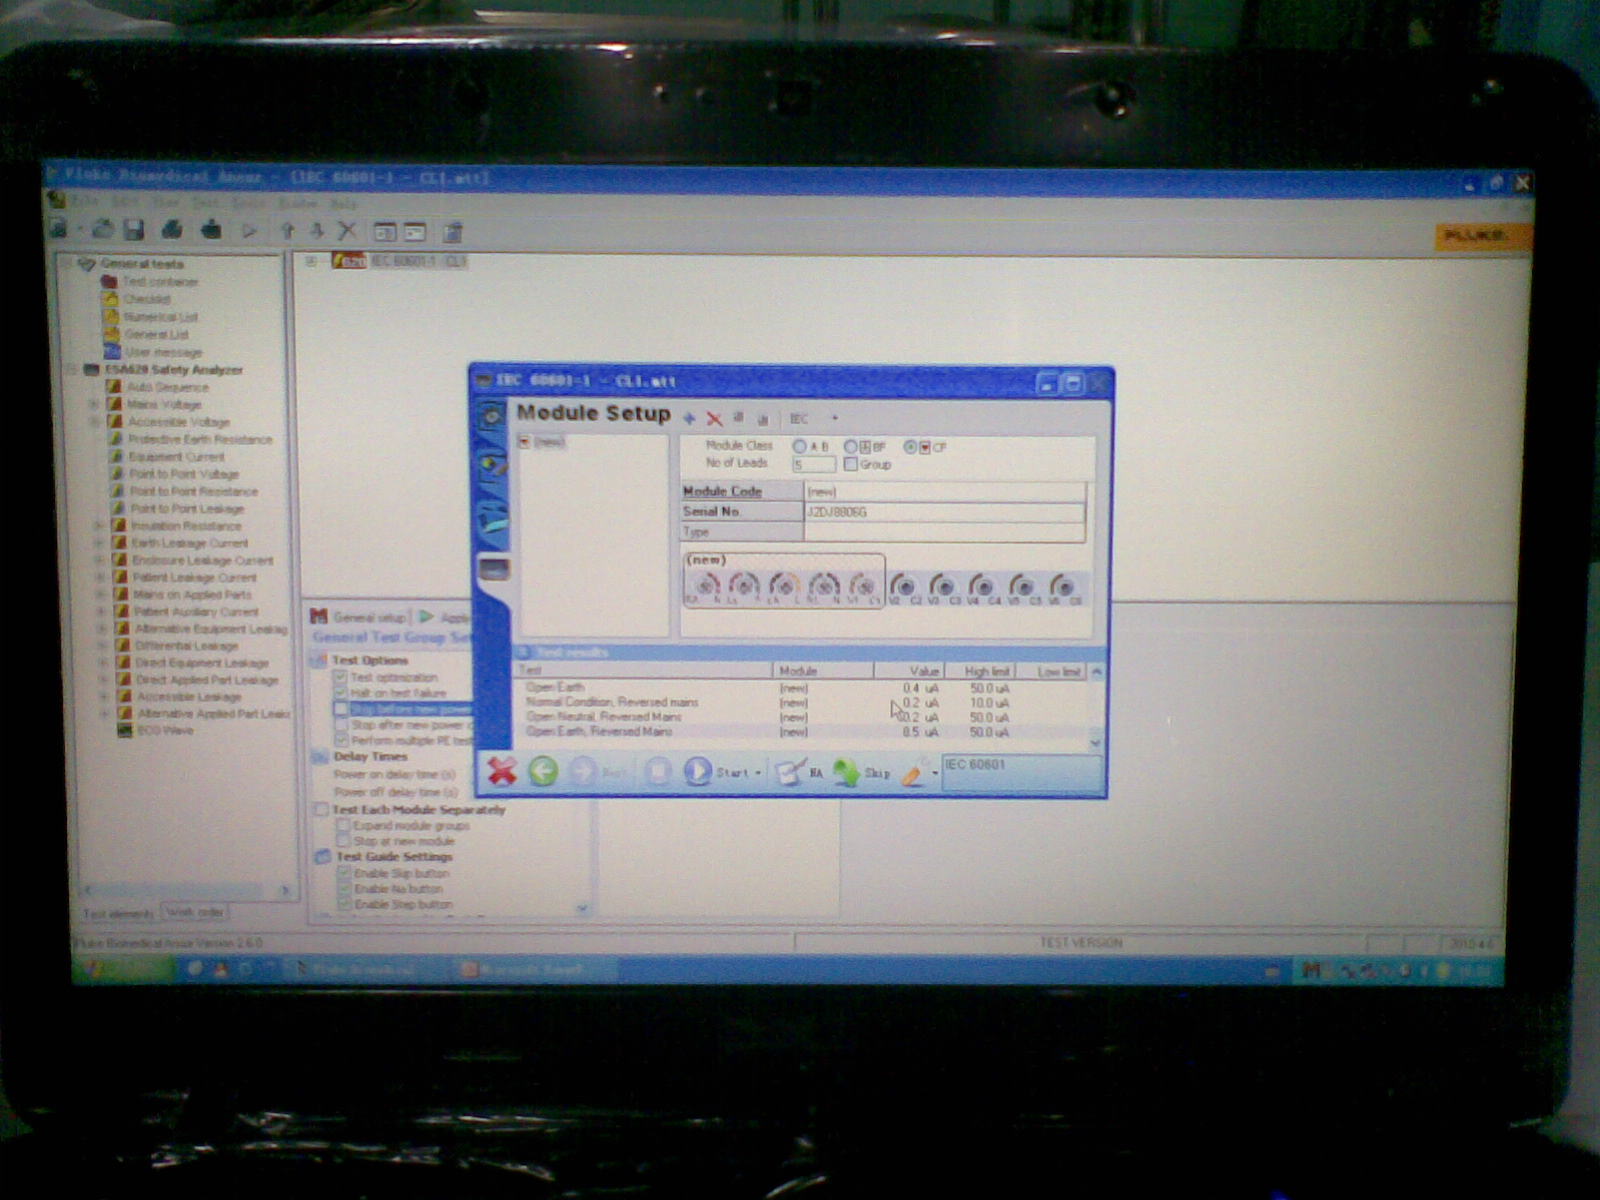This screenshot has width=1600, height=1200.
Task: Click the clipboard icon in main toolbar
Action: point(453,232)
